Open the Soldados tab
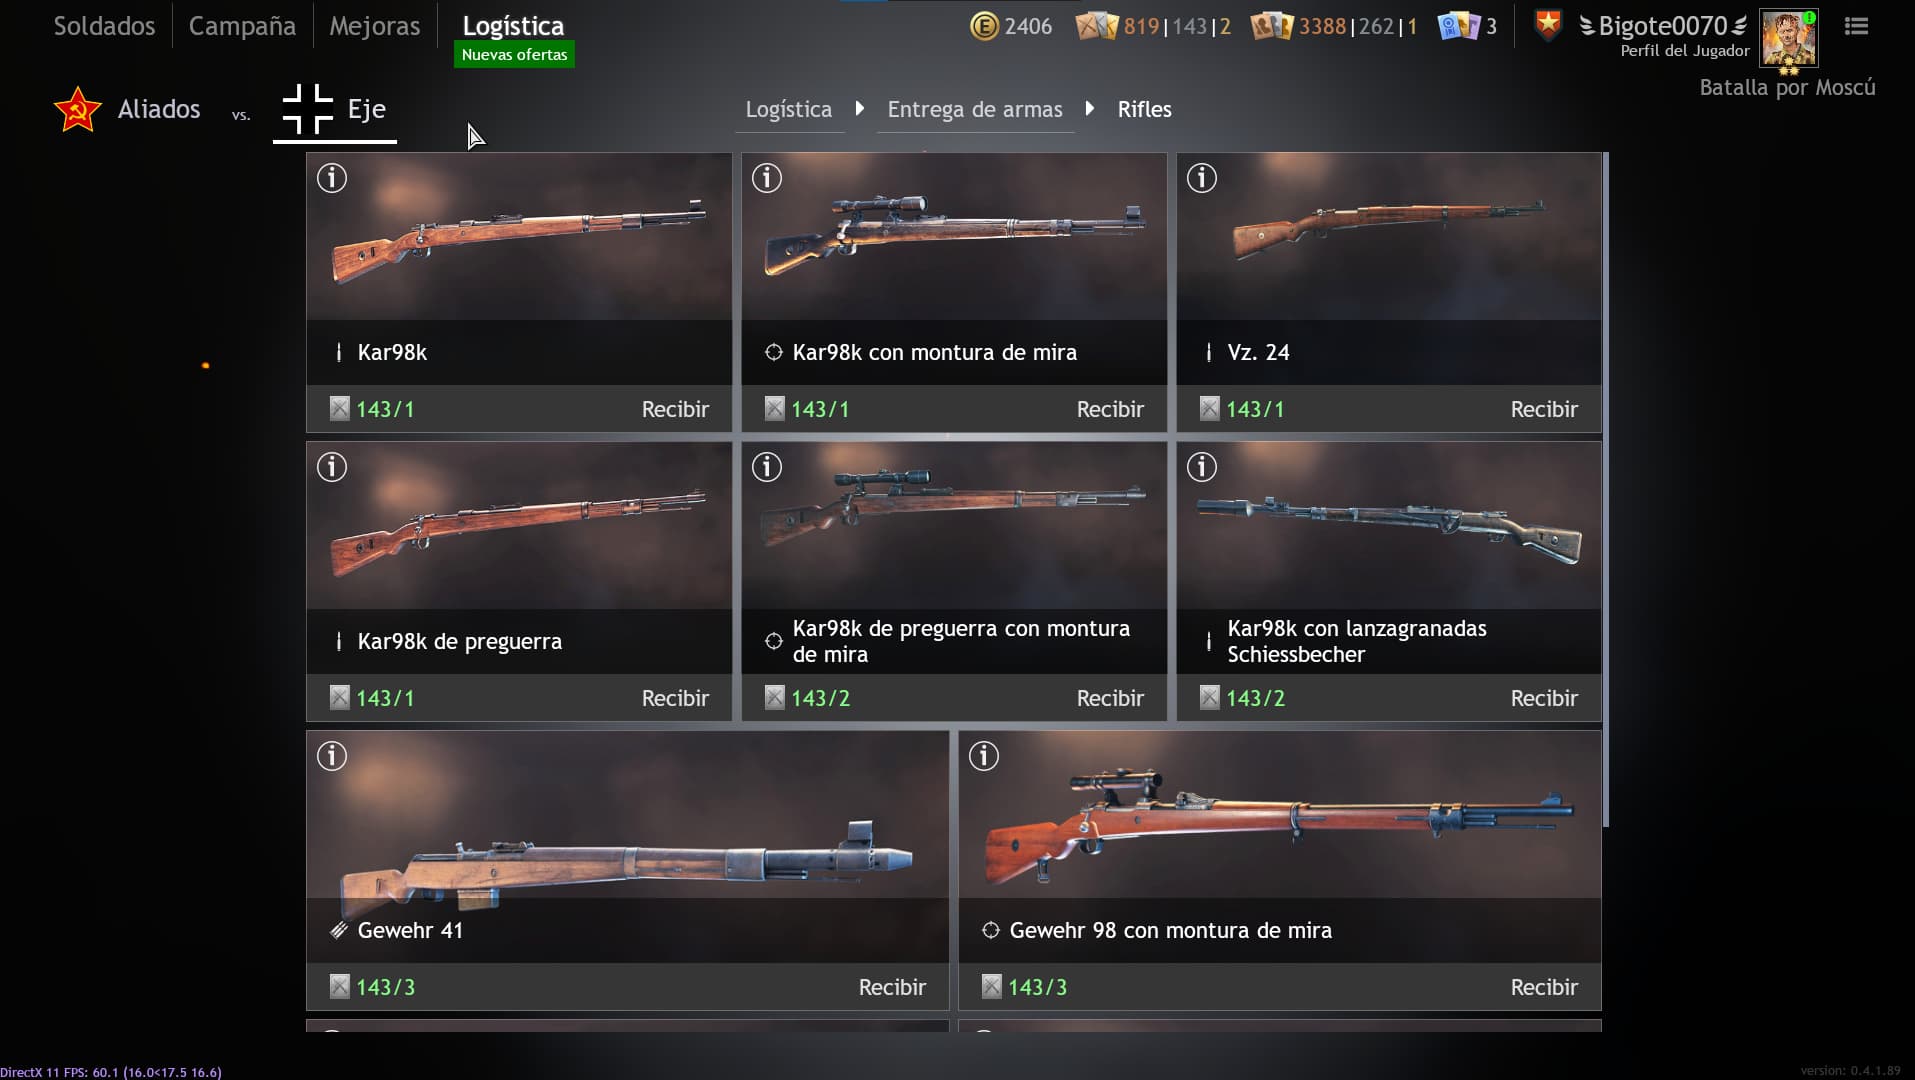 pos(104,26)
